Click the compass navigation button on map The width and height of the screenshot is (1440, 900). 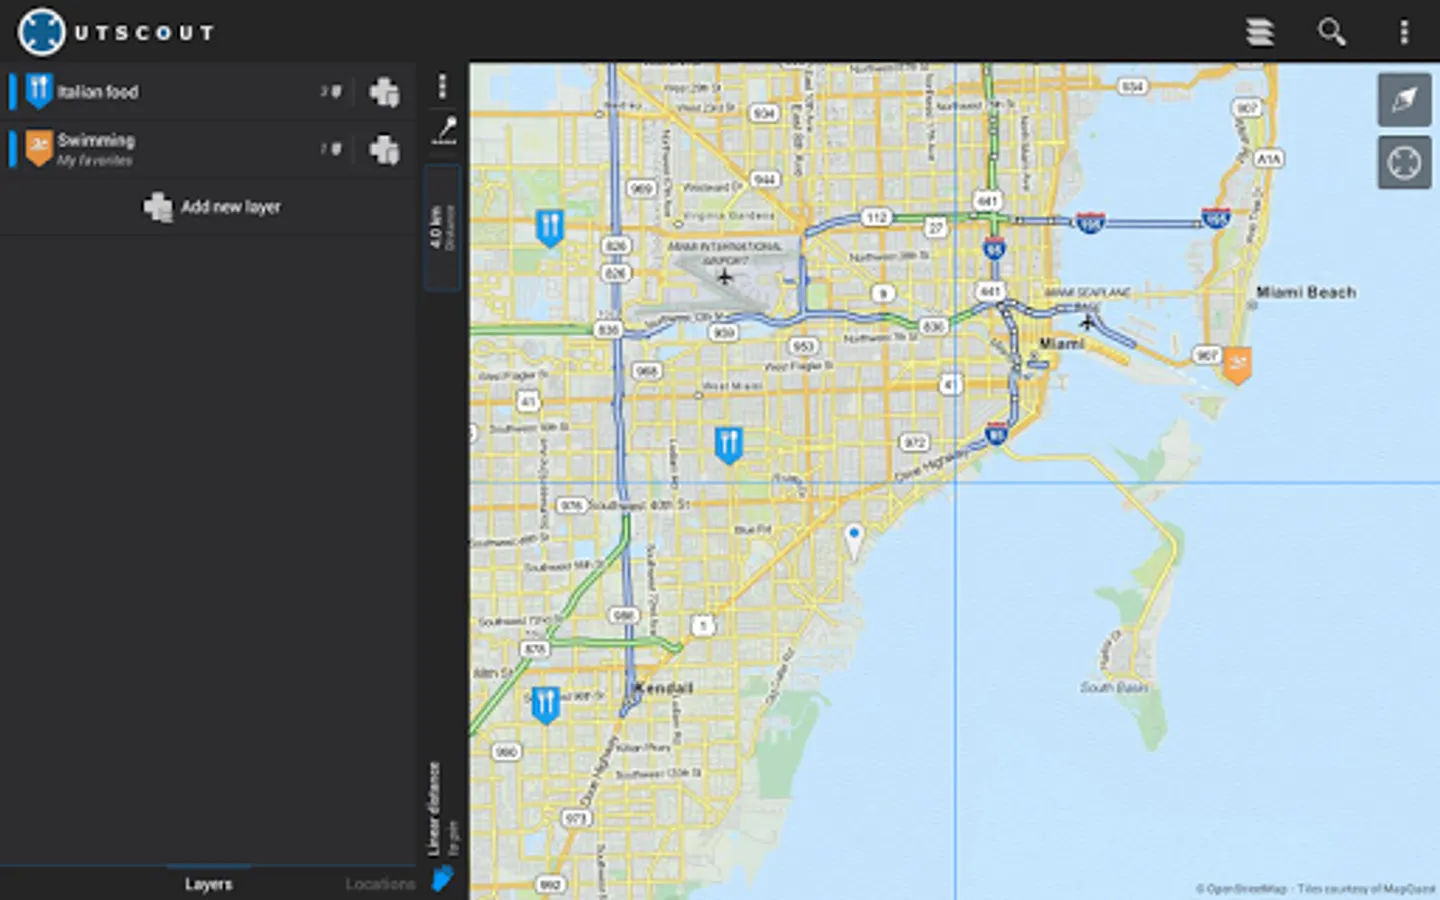tap(1404, 99)
